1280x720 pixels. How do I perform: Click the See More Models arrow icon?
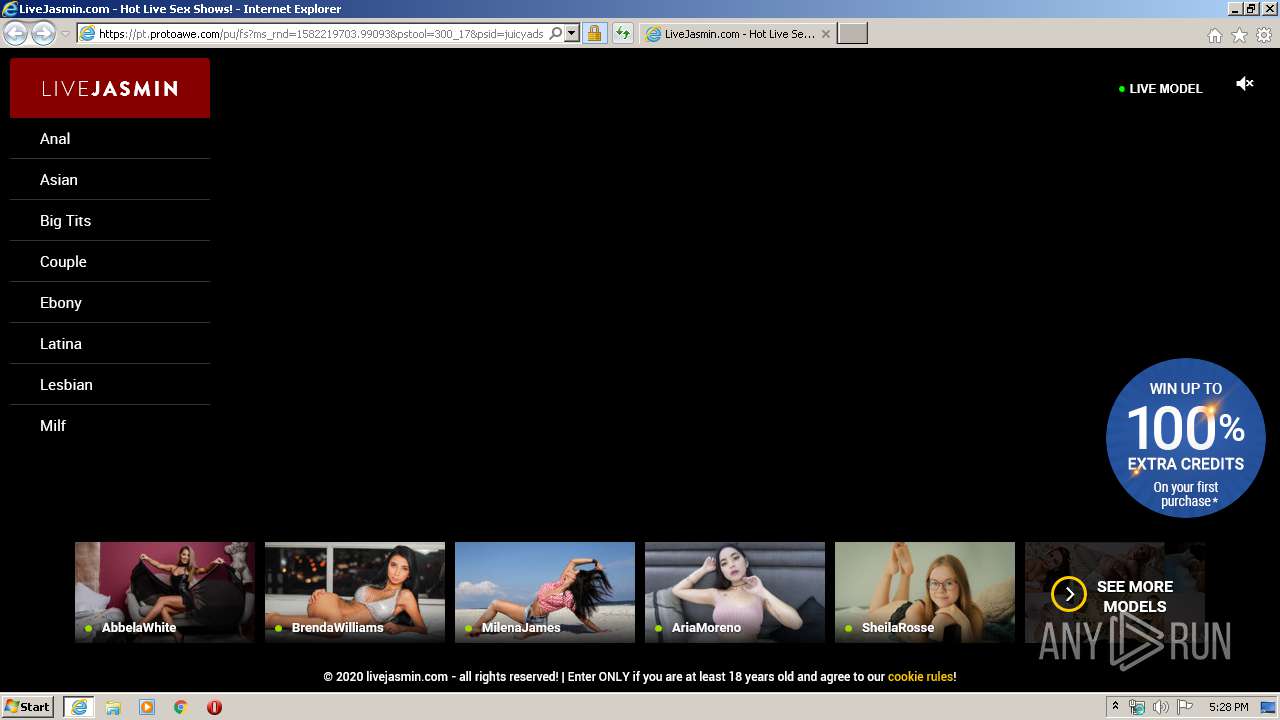[1069, 594]
